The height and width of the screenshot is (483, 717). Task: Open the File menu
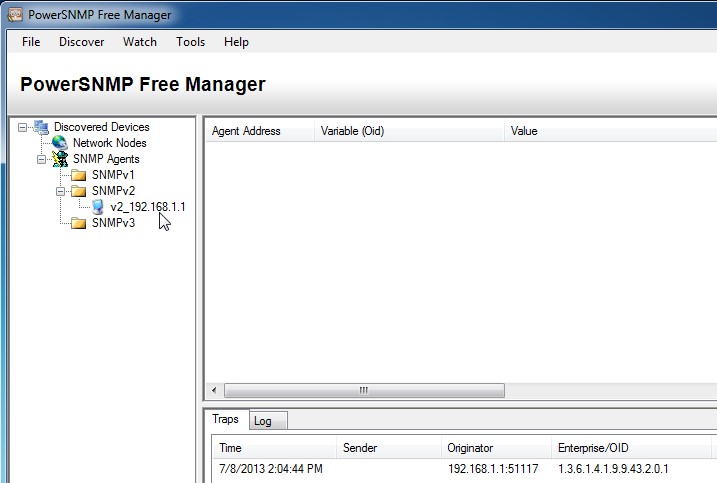[x=31, y=42]
